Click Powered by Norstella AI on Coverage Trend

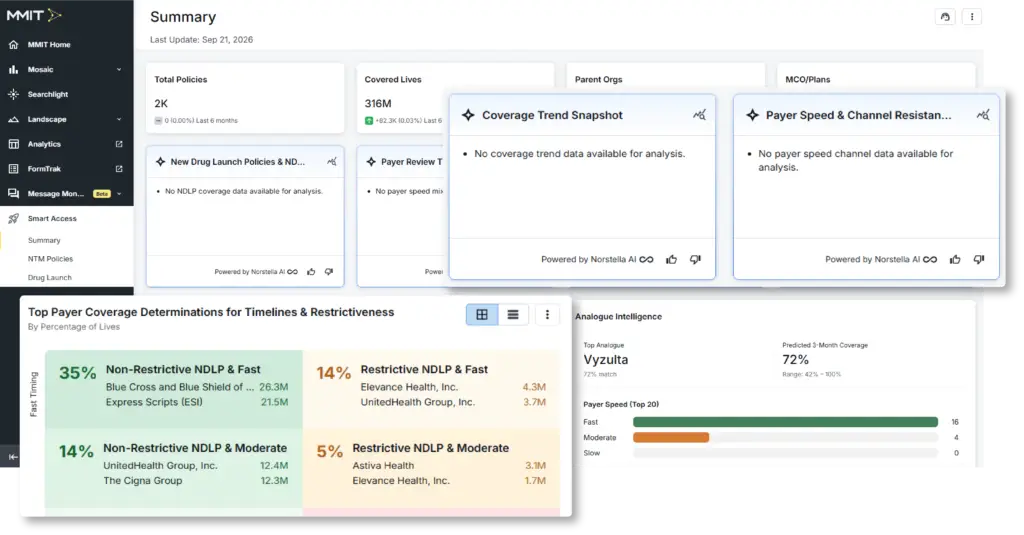[x=588, y=259]
